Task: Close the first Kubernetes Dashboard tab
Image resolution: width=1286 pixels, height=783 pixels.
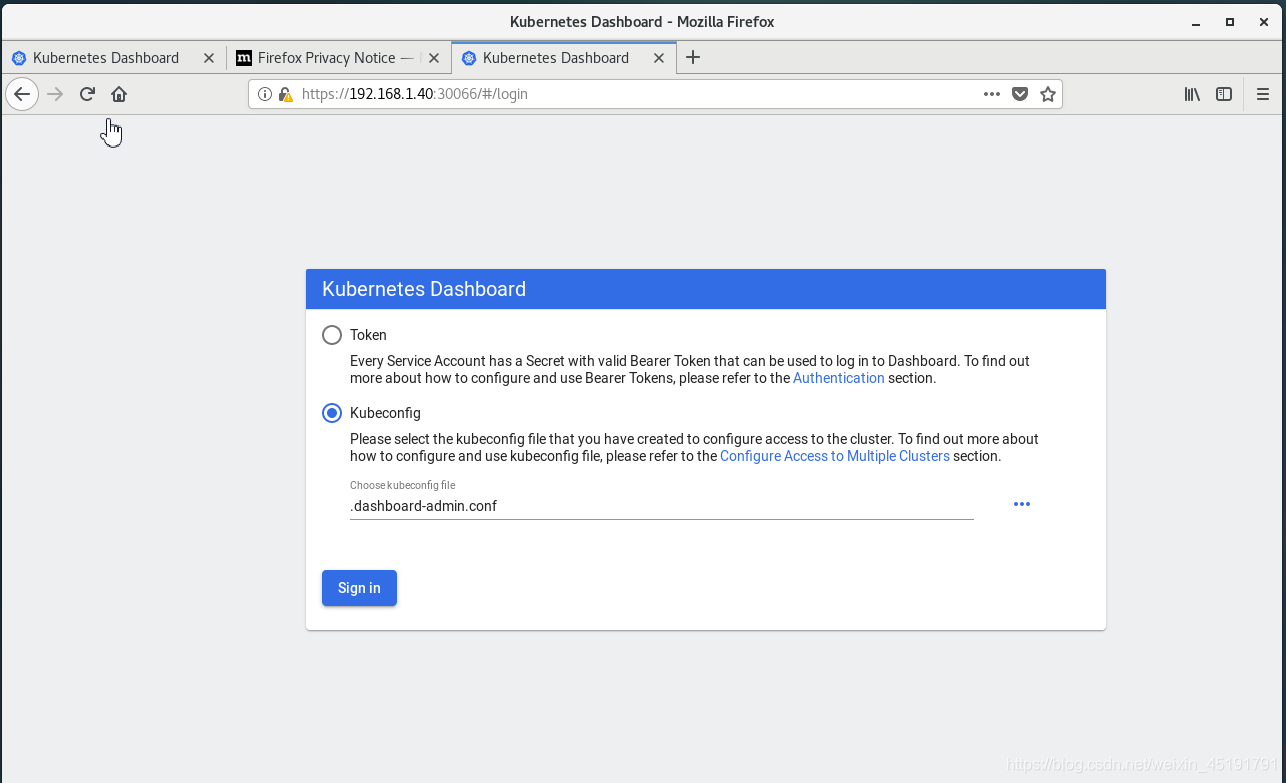Action: (209, 58)
